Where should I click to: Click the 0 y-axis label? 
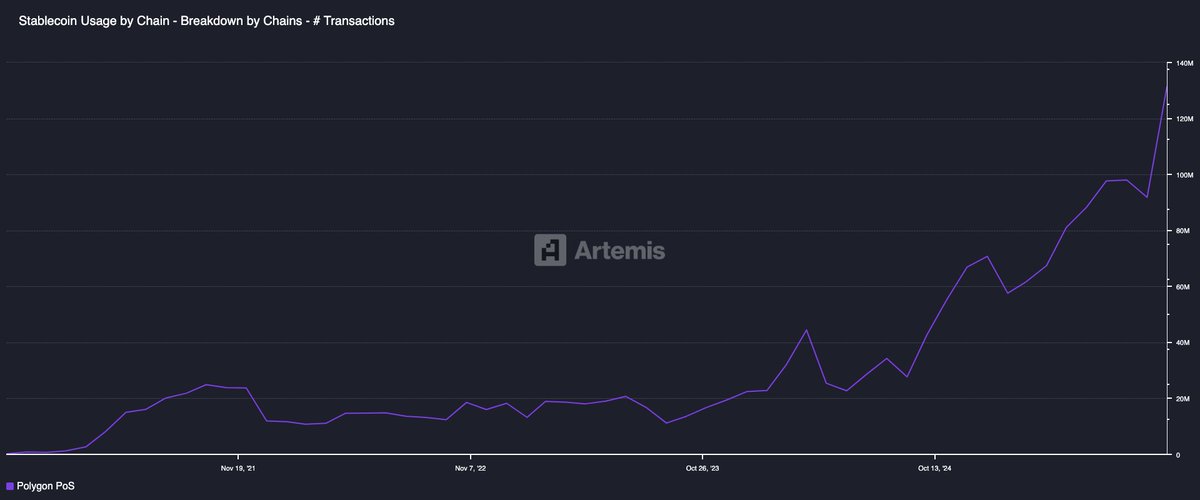coord(1178,455)
